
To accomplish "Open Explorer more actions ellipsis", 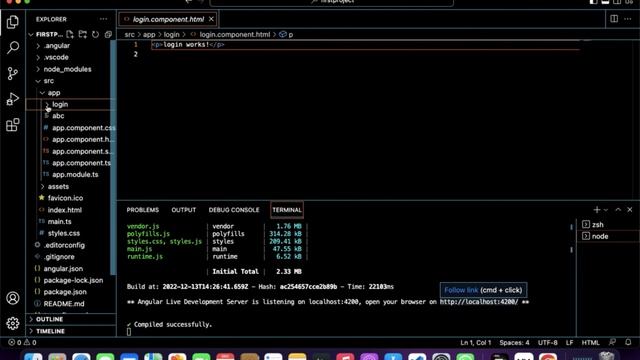I will click(x=103, y=19).
